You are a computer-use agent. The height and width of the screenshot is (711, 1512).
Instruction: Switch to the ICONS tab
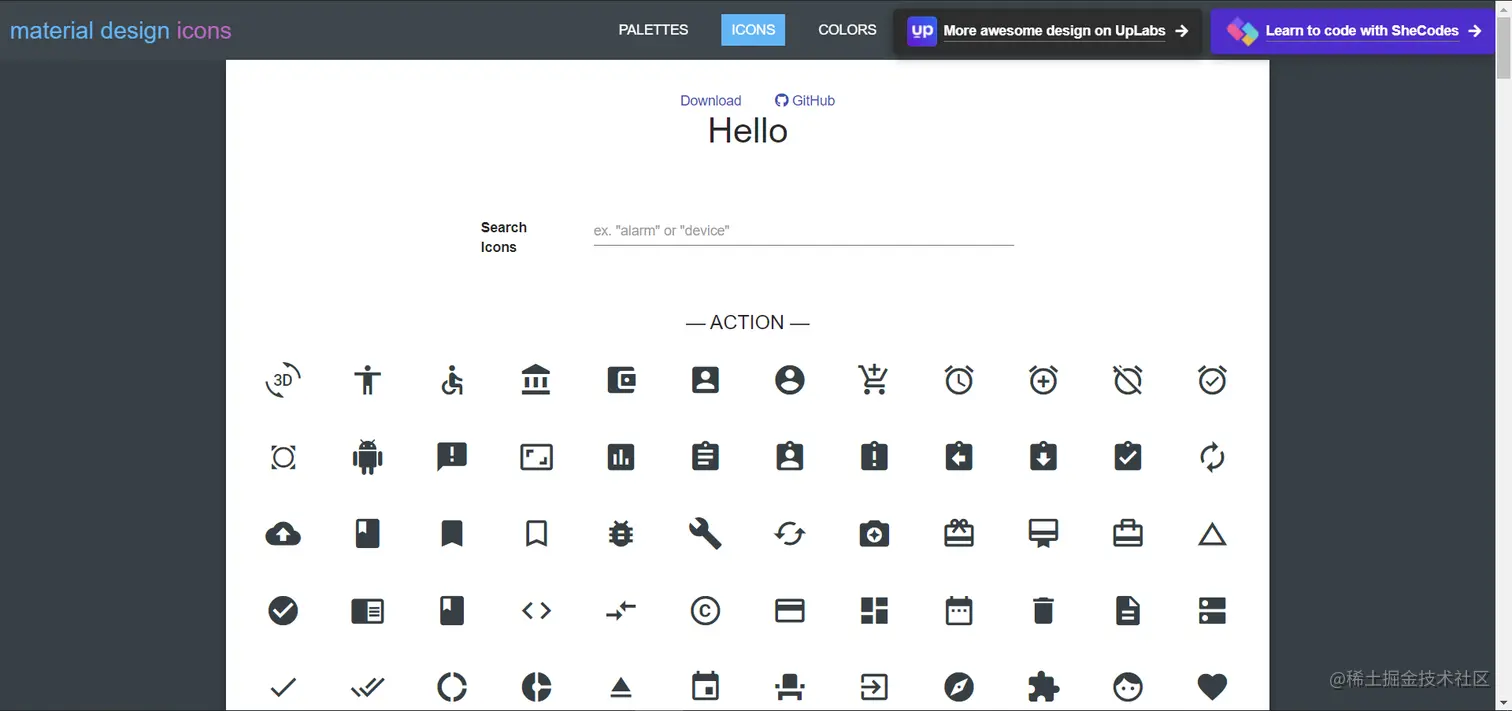tap(753, 30)
